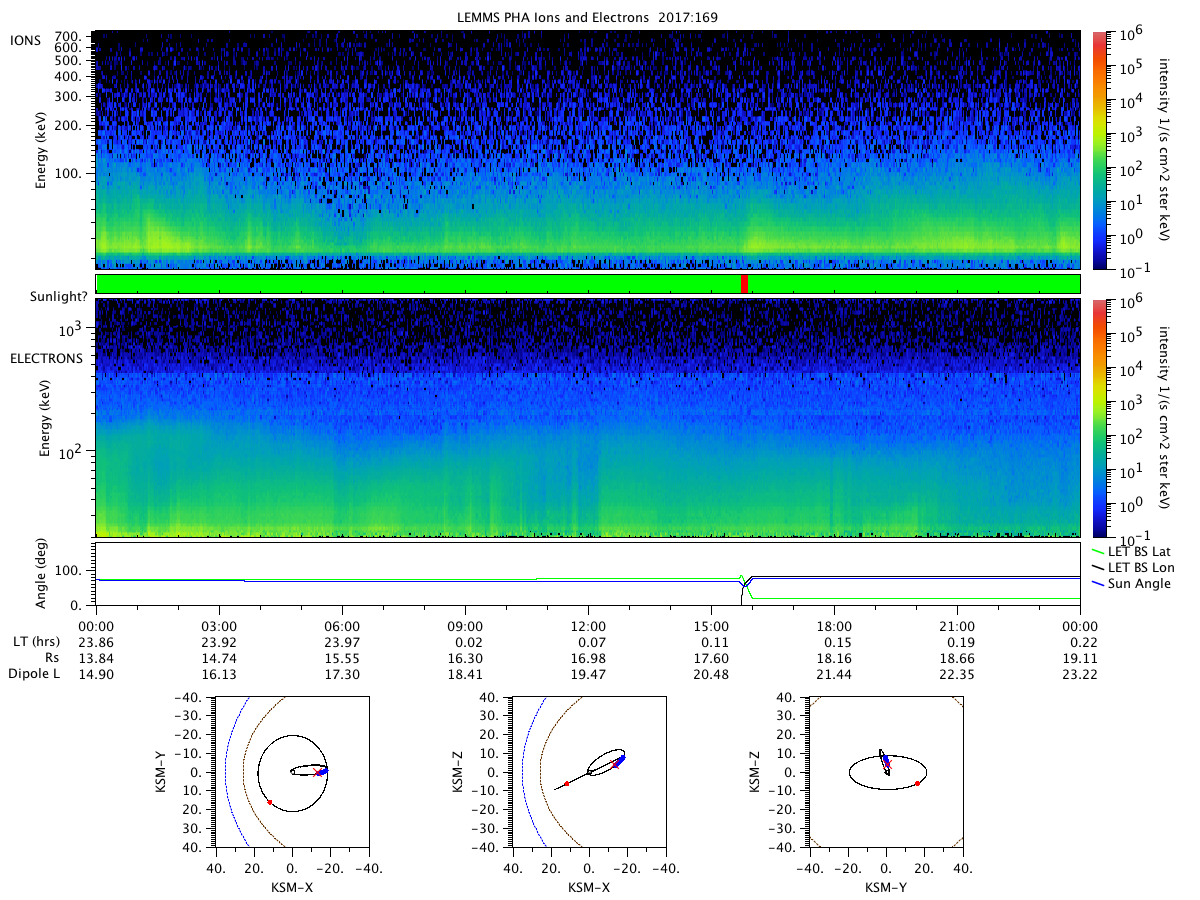Click the KSM-X versus KSM-Y orbit plot
1200x900 pixels.
point(291,772)
